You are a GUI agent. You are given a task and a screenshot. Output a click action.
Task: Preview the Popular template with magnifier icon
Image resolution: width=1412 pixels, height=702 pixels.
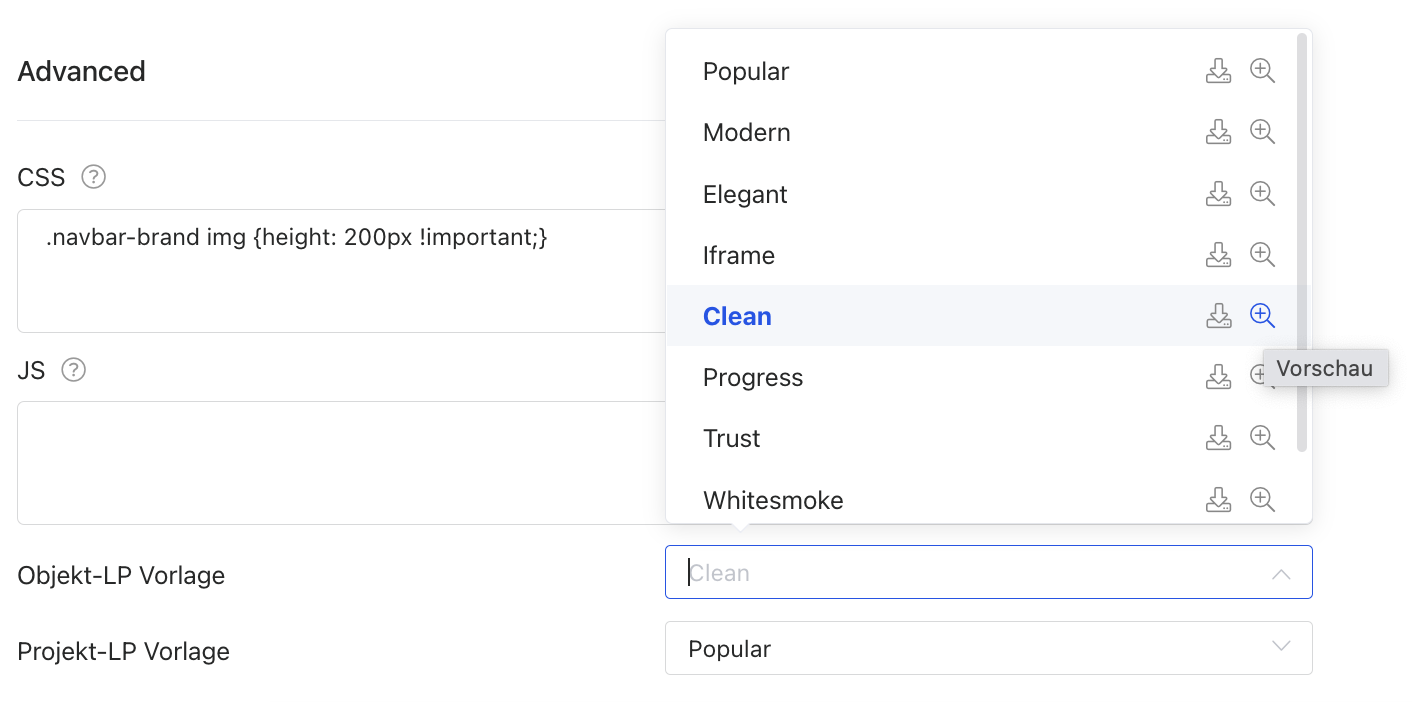[1262, 71]
